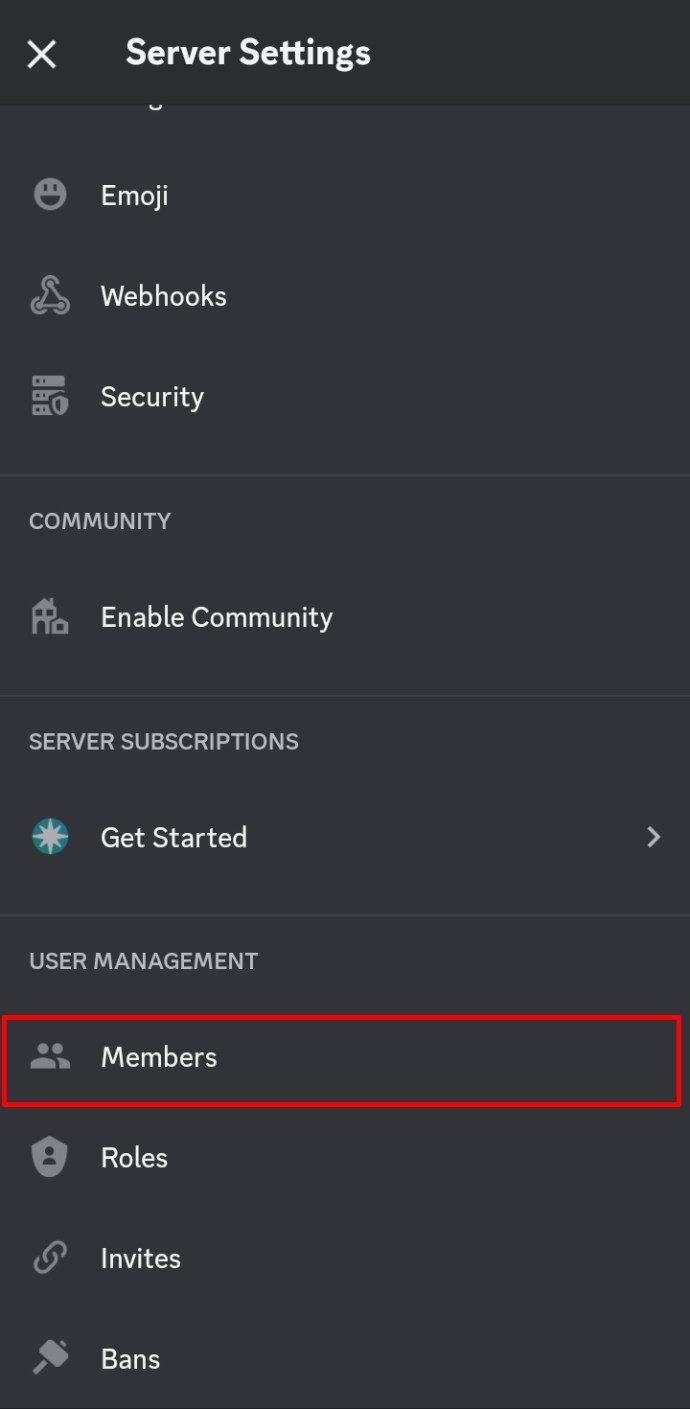Open the Bans list entry
The height and width of the screenshot is (1409, 690).
click(345, 1358)
